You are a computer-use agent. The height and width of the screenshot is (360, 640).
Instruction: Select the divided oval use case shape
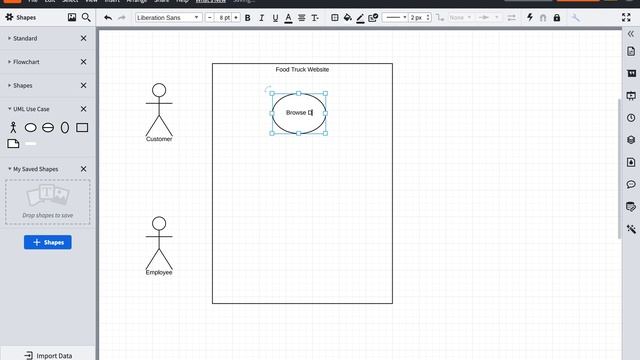tap(48, 128)
